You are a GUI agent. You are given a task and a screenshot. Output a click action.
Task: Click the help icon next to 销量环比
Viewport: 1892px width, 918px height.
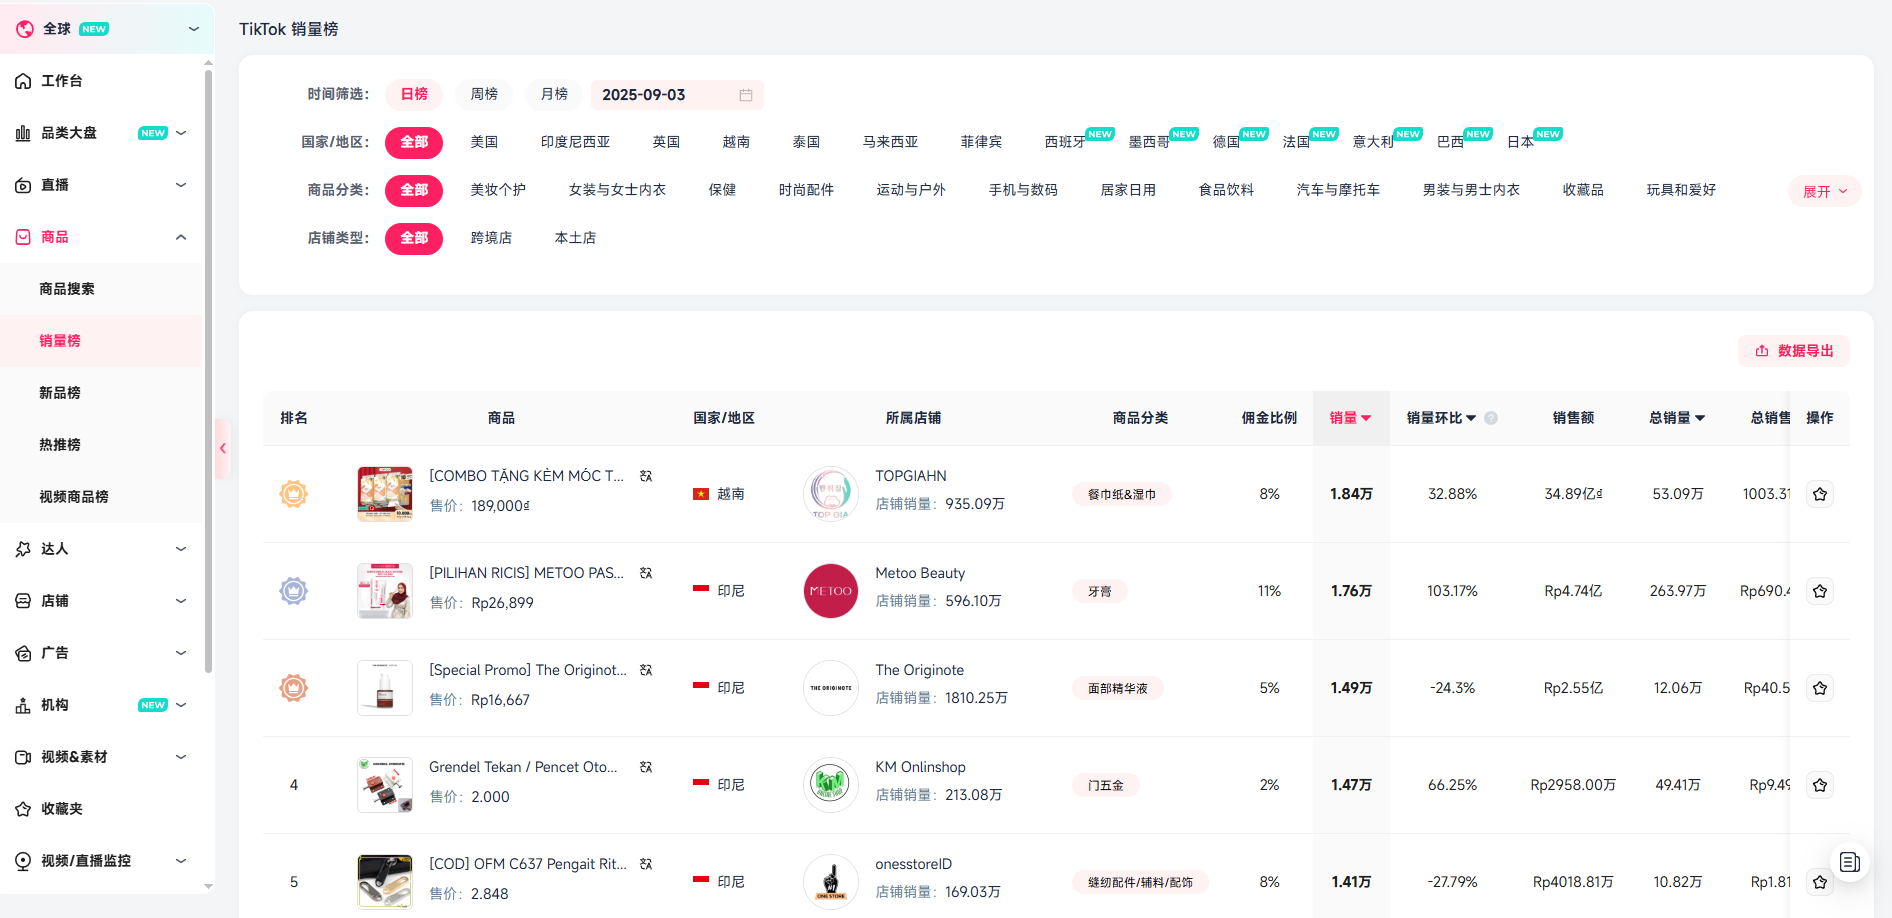pos(1491,418)
